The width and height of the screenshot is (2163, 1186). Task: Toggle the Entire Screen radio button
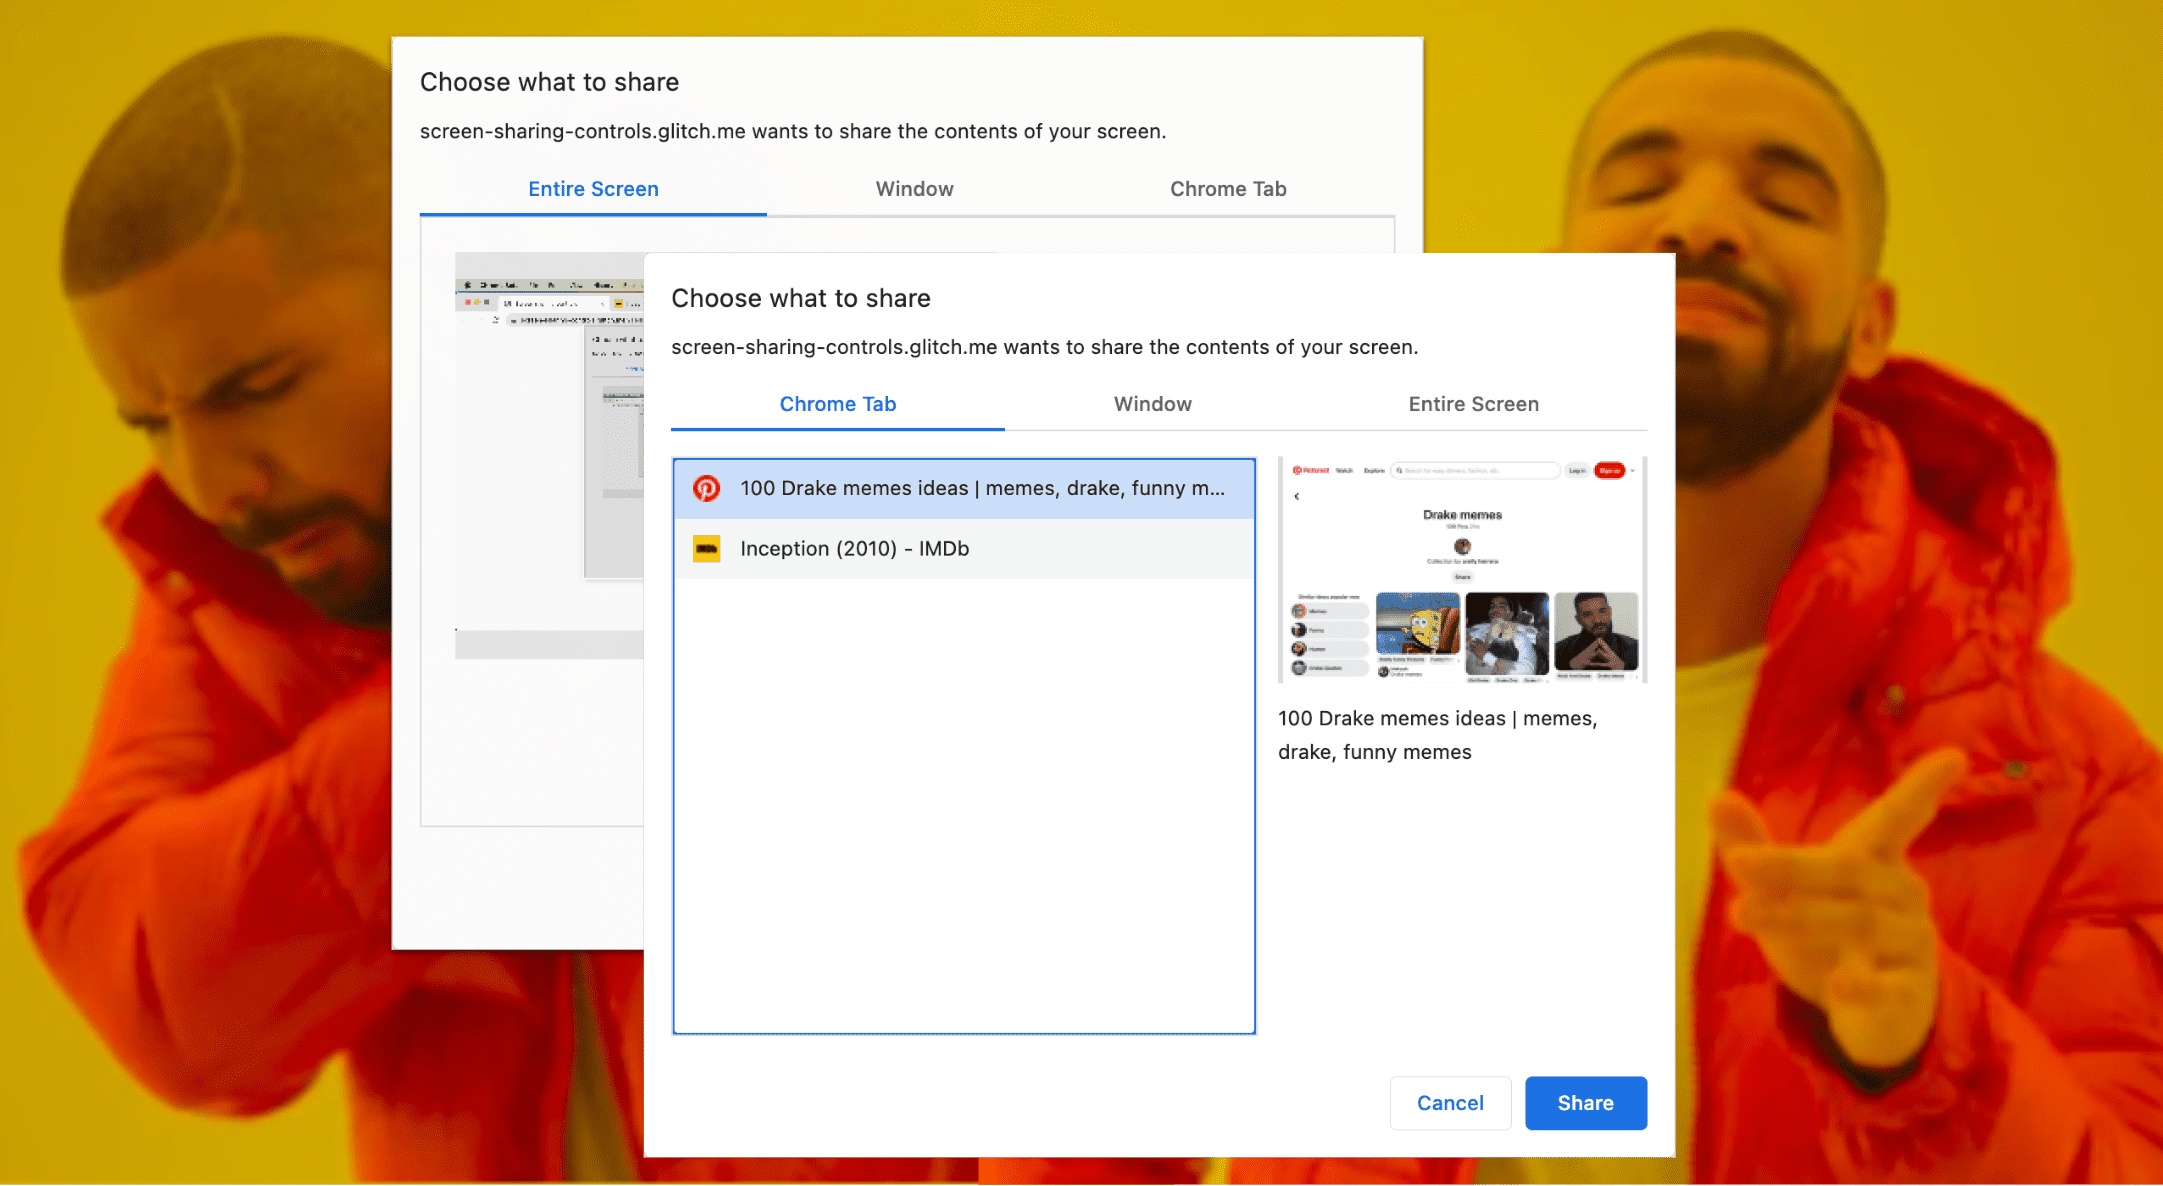tap(1471, 405)
